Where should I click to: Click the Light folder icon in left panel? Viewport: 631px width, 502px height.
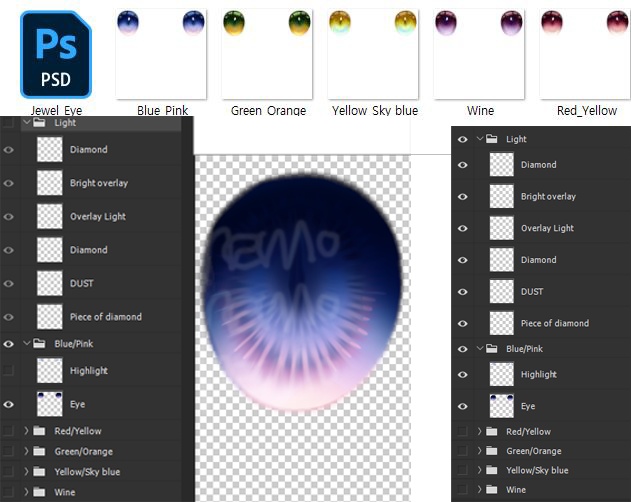pyautogui.click(x=39, y=122)
